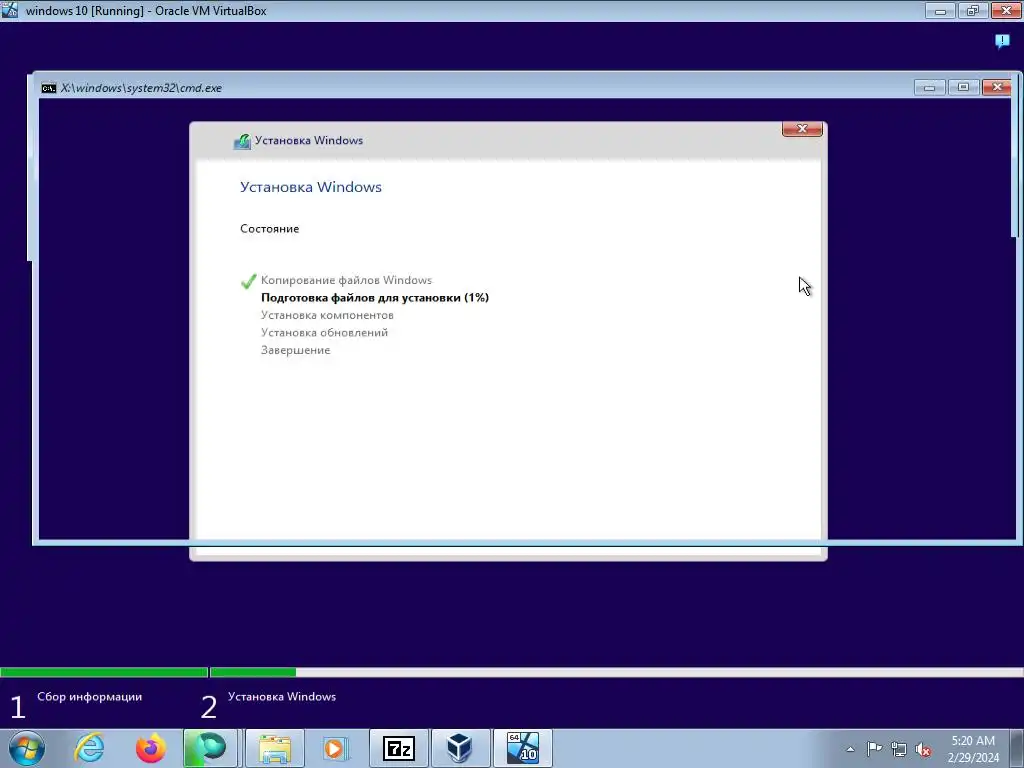Screen dimensions: 1024x768
Task: Click step 2 Установка Windows label
Action: pyautogui.click(x=282, y=697)
